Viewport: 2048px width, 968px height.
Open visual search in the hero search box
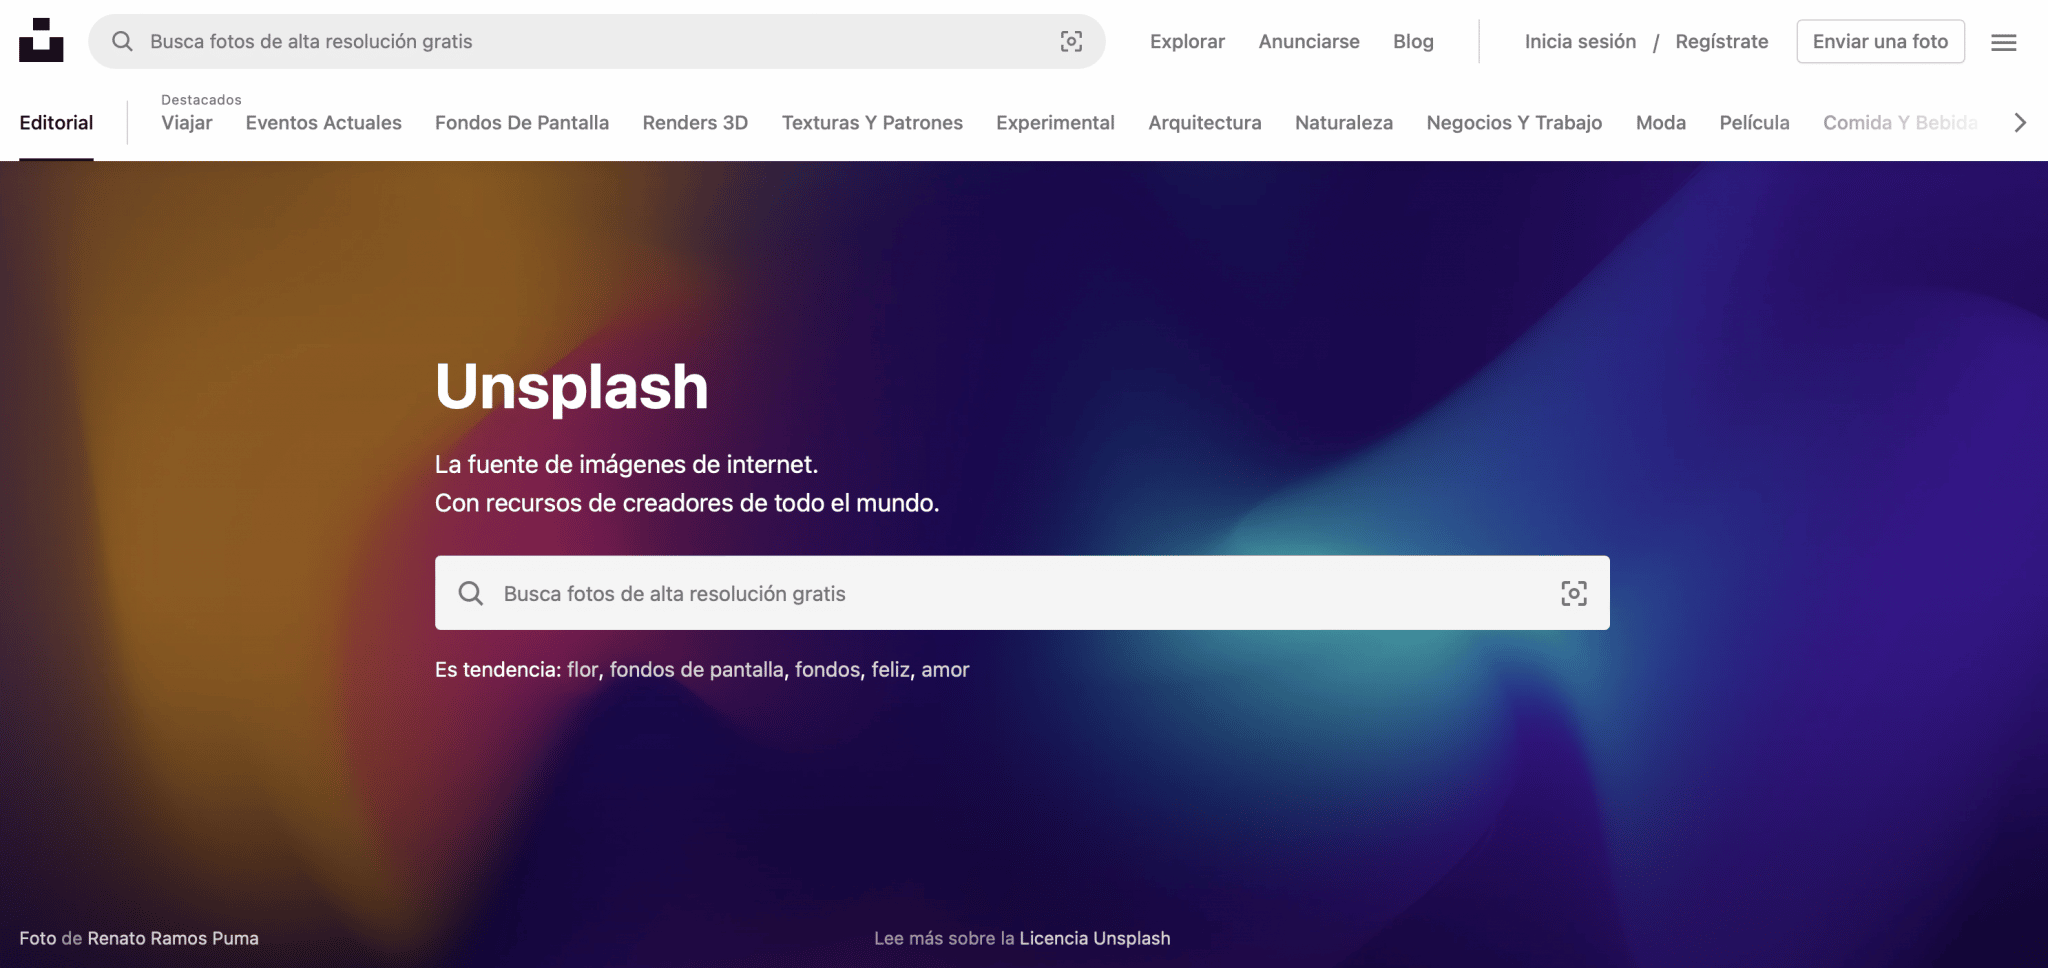1573,593
